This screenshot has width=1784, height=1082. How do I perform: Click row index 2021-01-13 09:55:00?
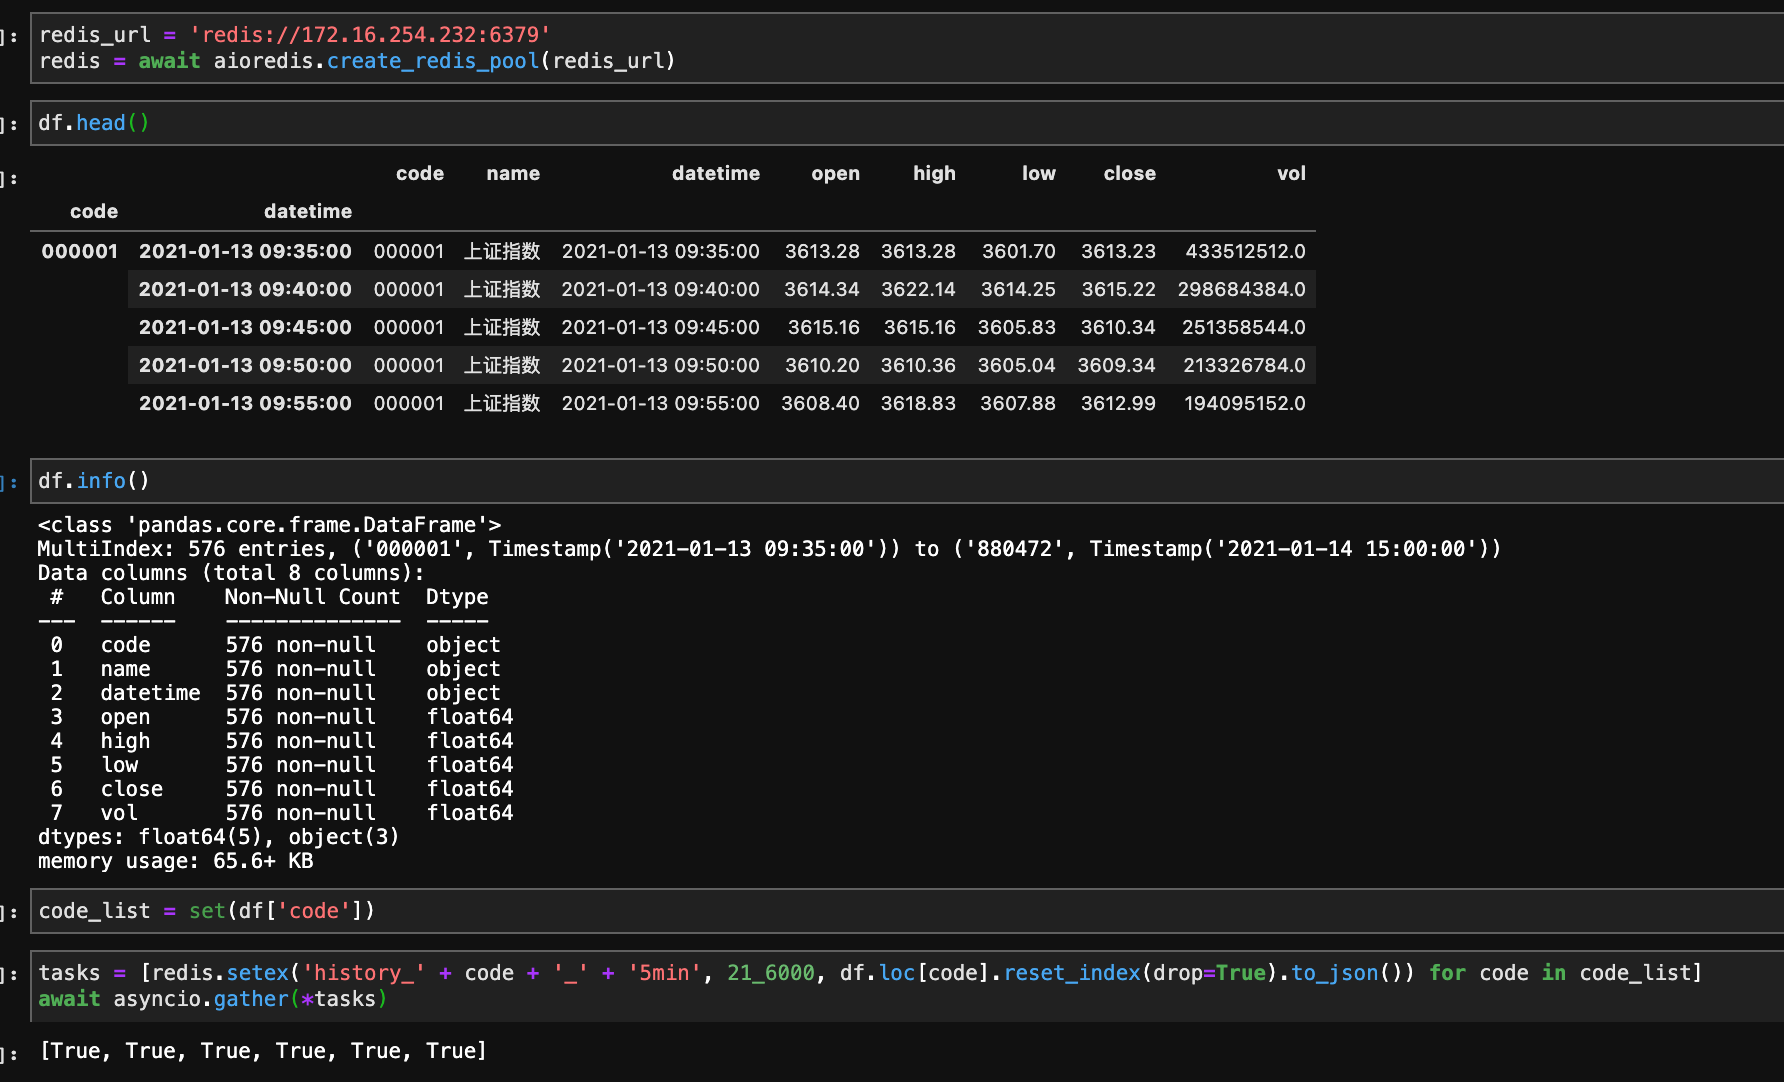tap(245, 403)
